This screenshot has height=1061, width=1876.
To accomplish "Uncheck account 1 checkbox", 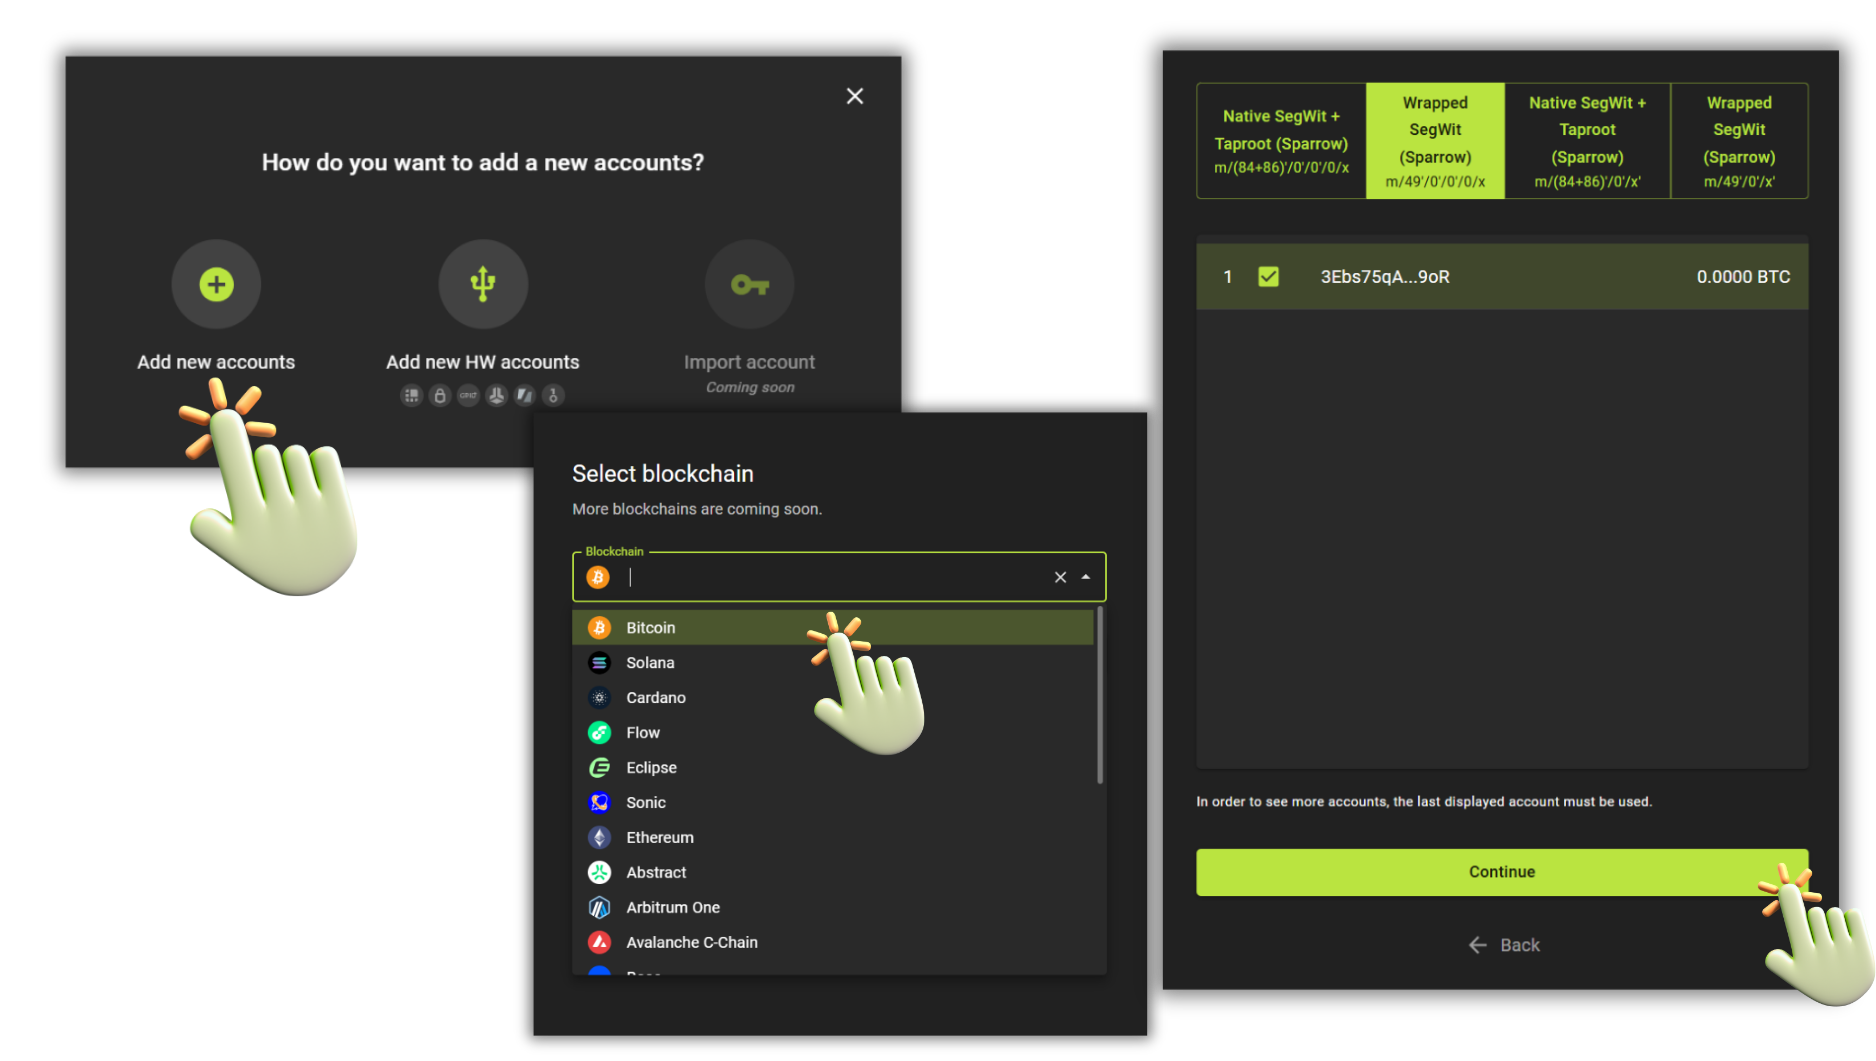I will click(x=1268, y=276).
